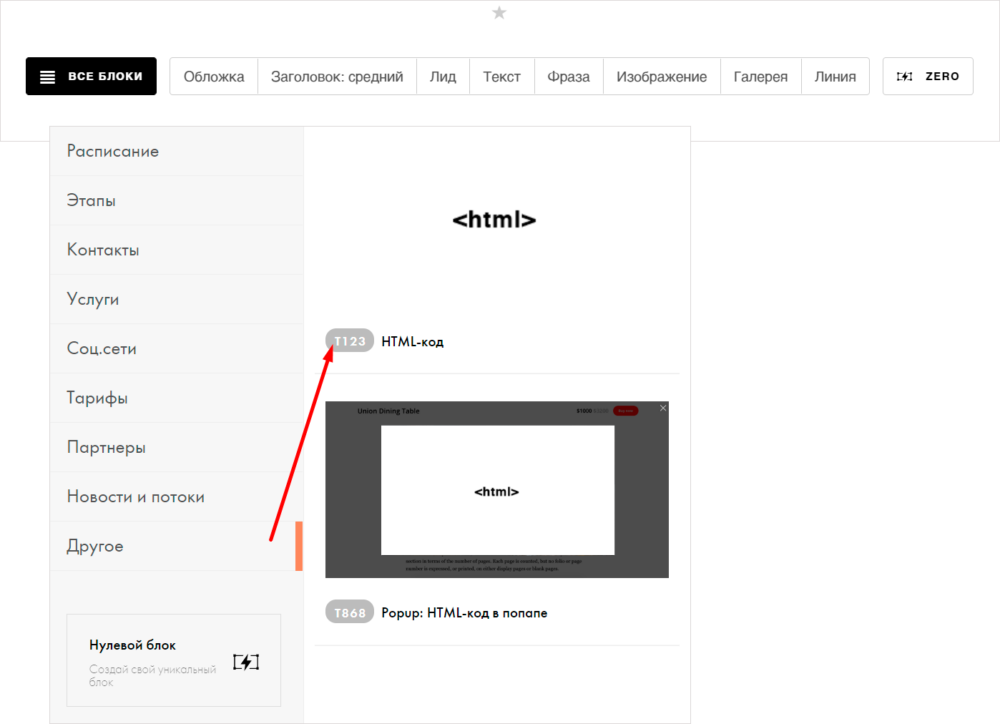Click the star icon at top
Image resolution: width=1000 pixels, height=724 pixels.
(x=499, y=12)
